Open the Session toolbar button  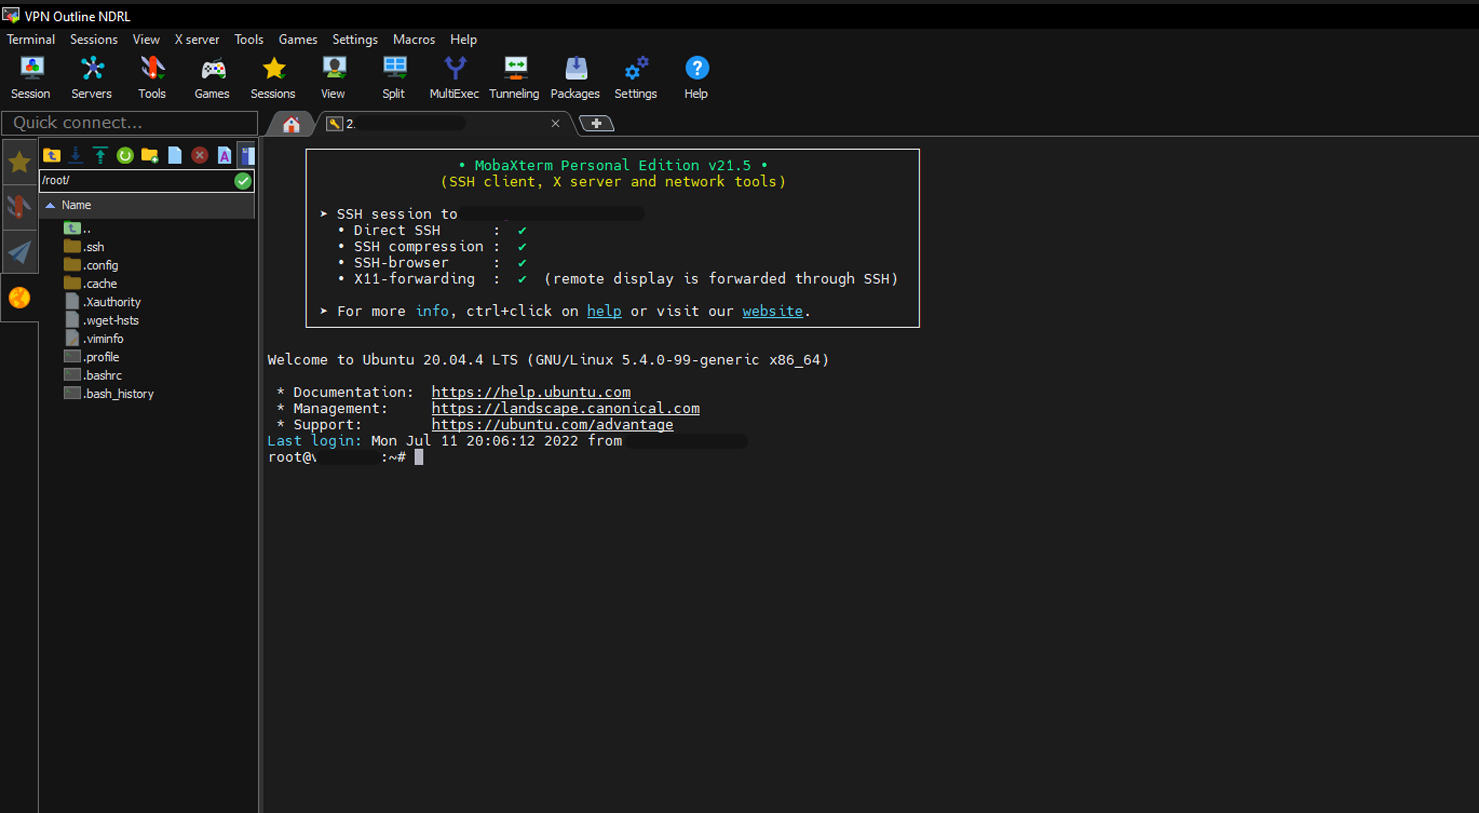31,78
